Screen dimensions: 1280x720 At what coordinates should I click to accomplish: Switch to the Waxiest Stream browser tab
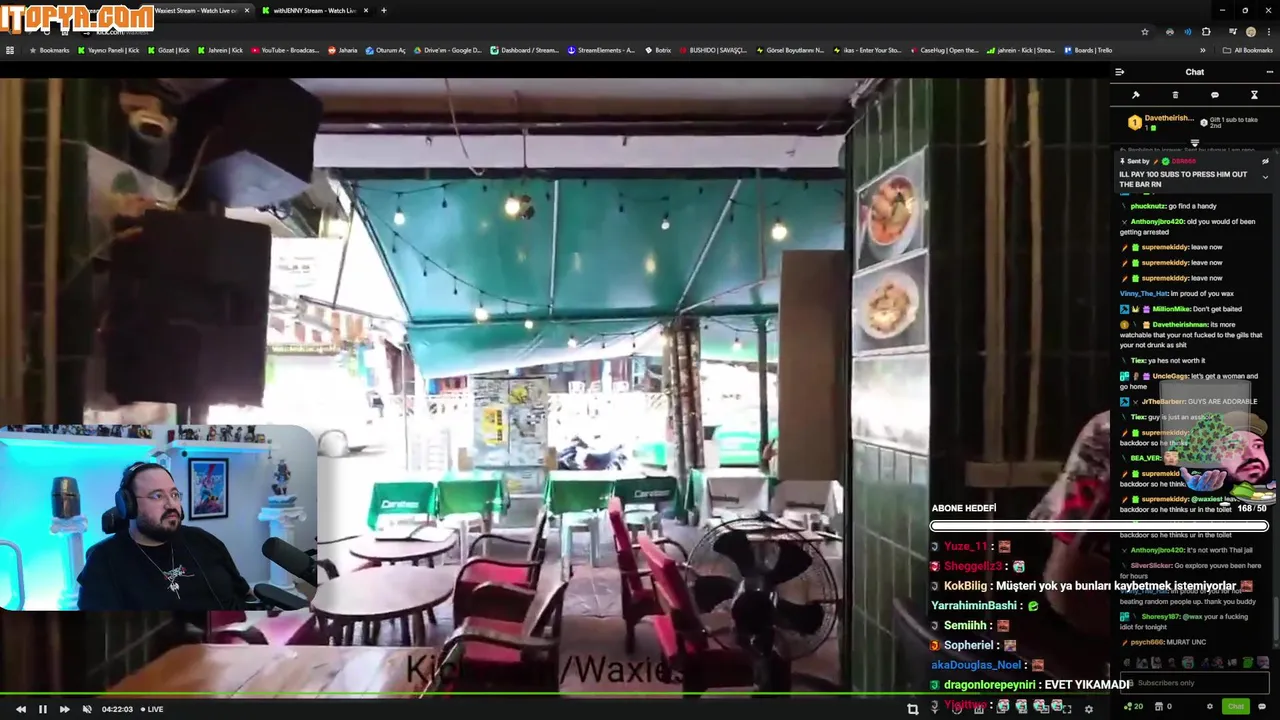pos(196,10)
